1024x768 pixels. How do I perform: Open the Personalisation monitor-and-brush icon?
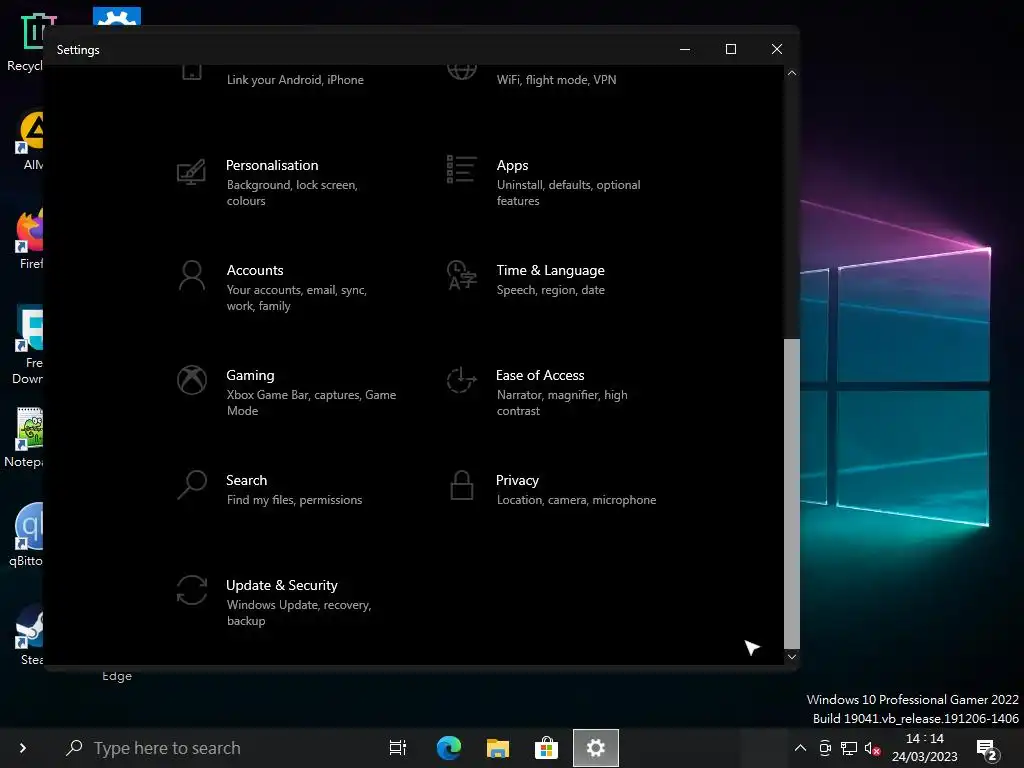[191, 172]
